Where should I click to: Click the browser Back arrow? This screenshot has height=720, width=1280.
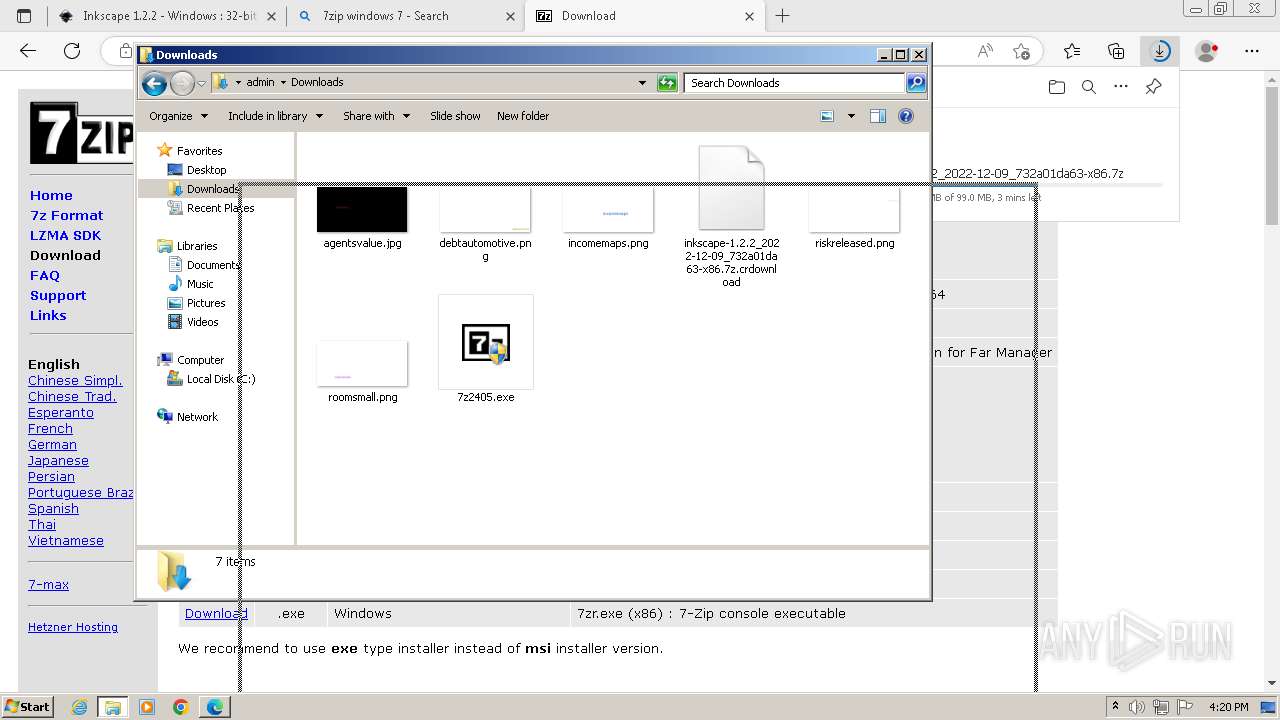pos(28,51)
